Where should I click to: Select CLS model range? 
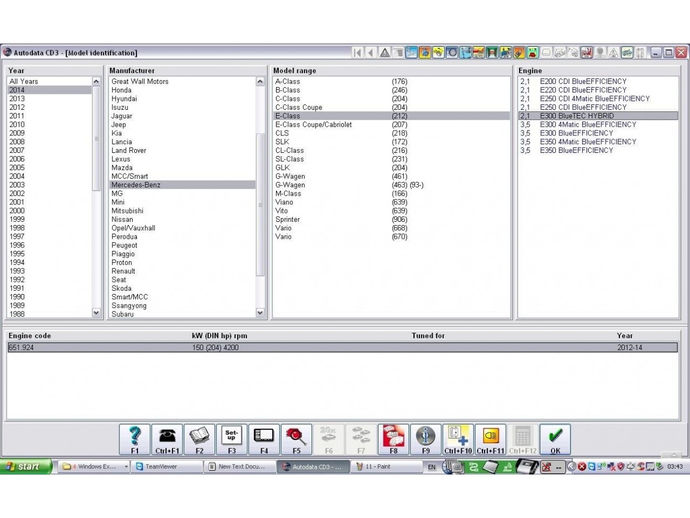(x=392, y=133)
